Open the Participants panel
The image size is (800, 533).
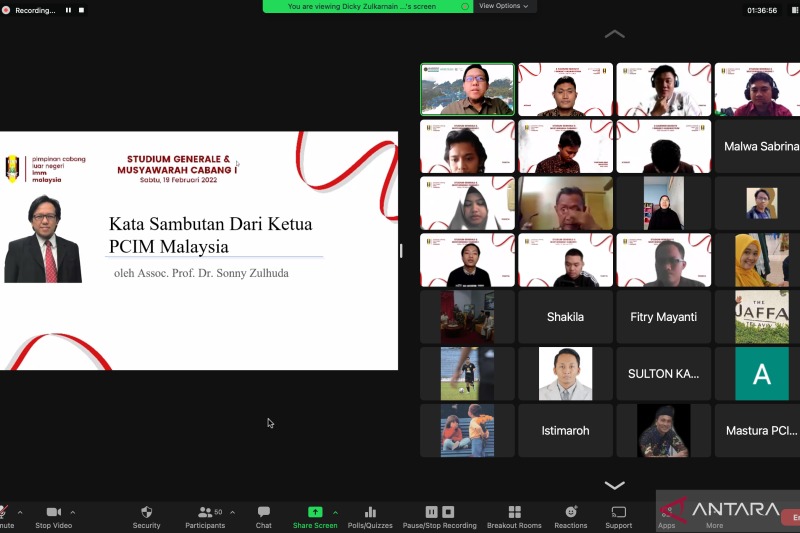205,517
